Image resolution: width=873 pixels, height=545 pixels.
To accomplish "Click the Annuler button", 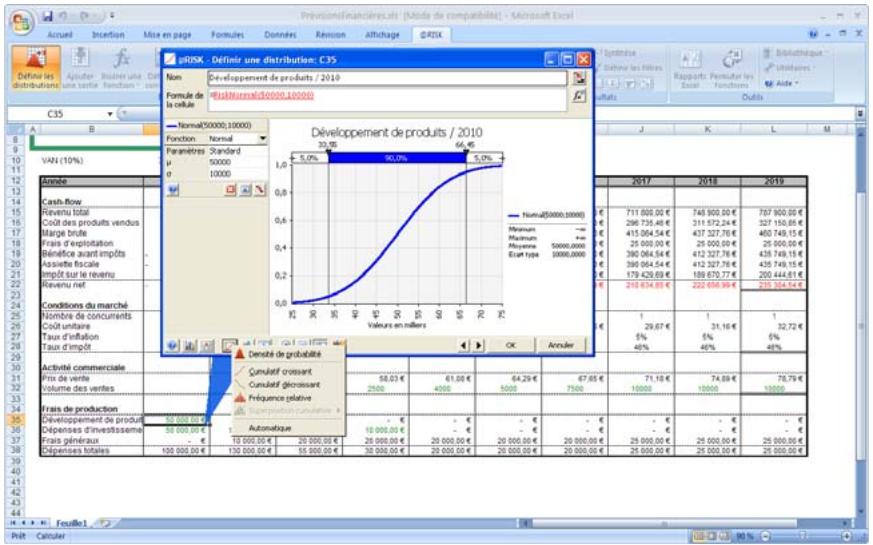I will [x=561, y=344].
